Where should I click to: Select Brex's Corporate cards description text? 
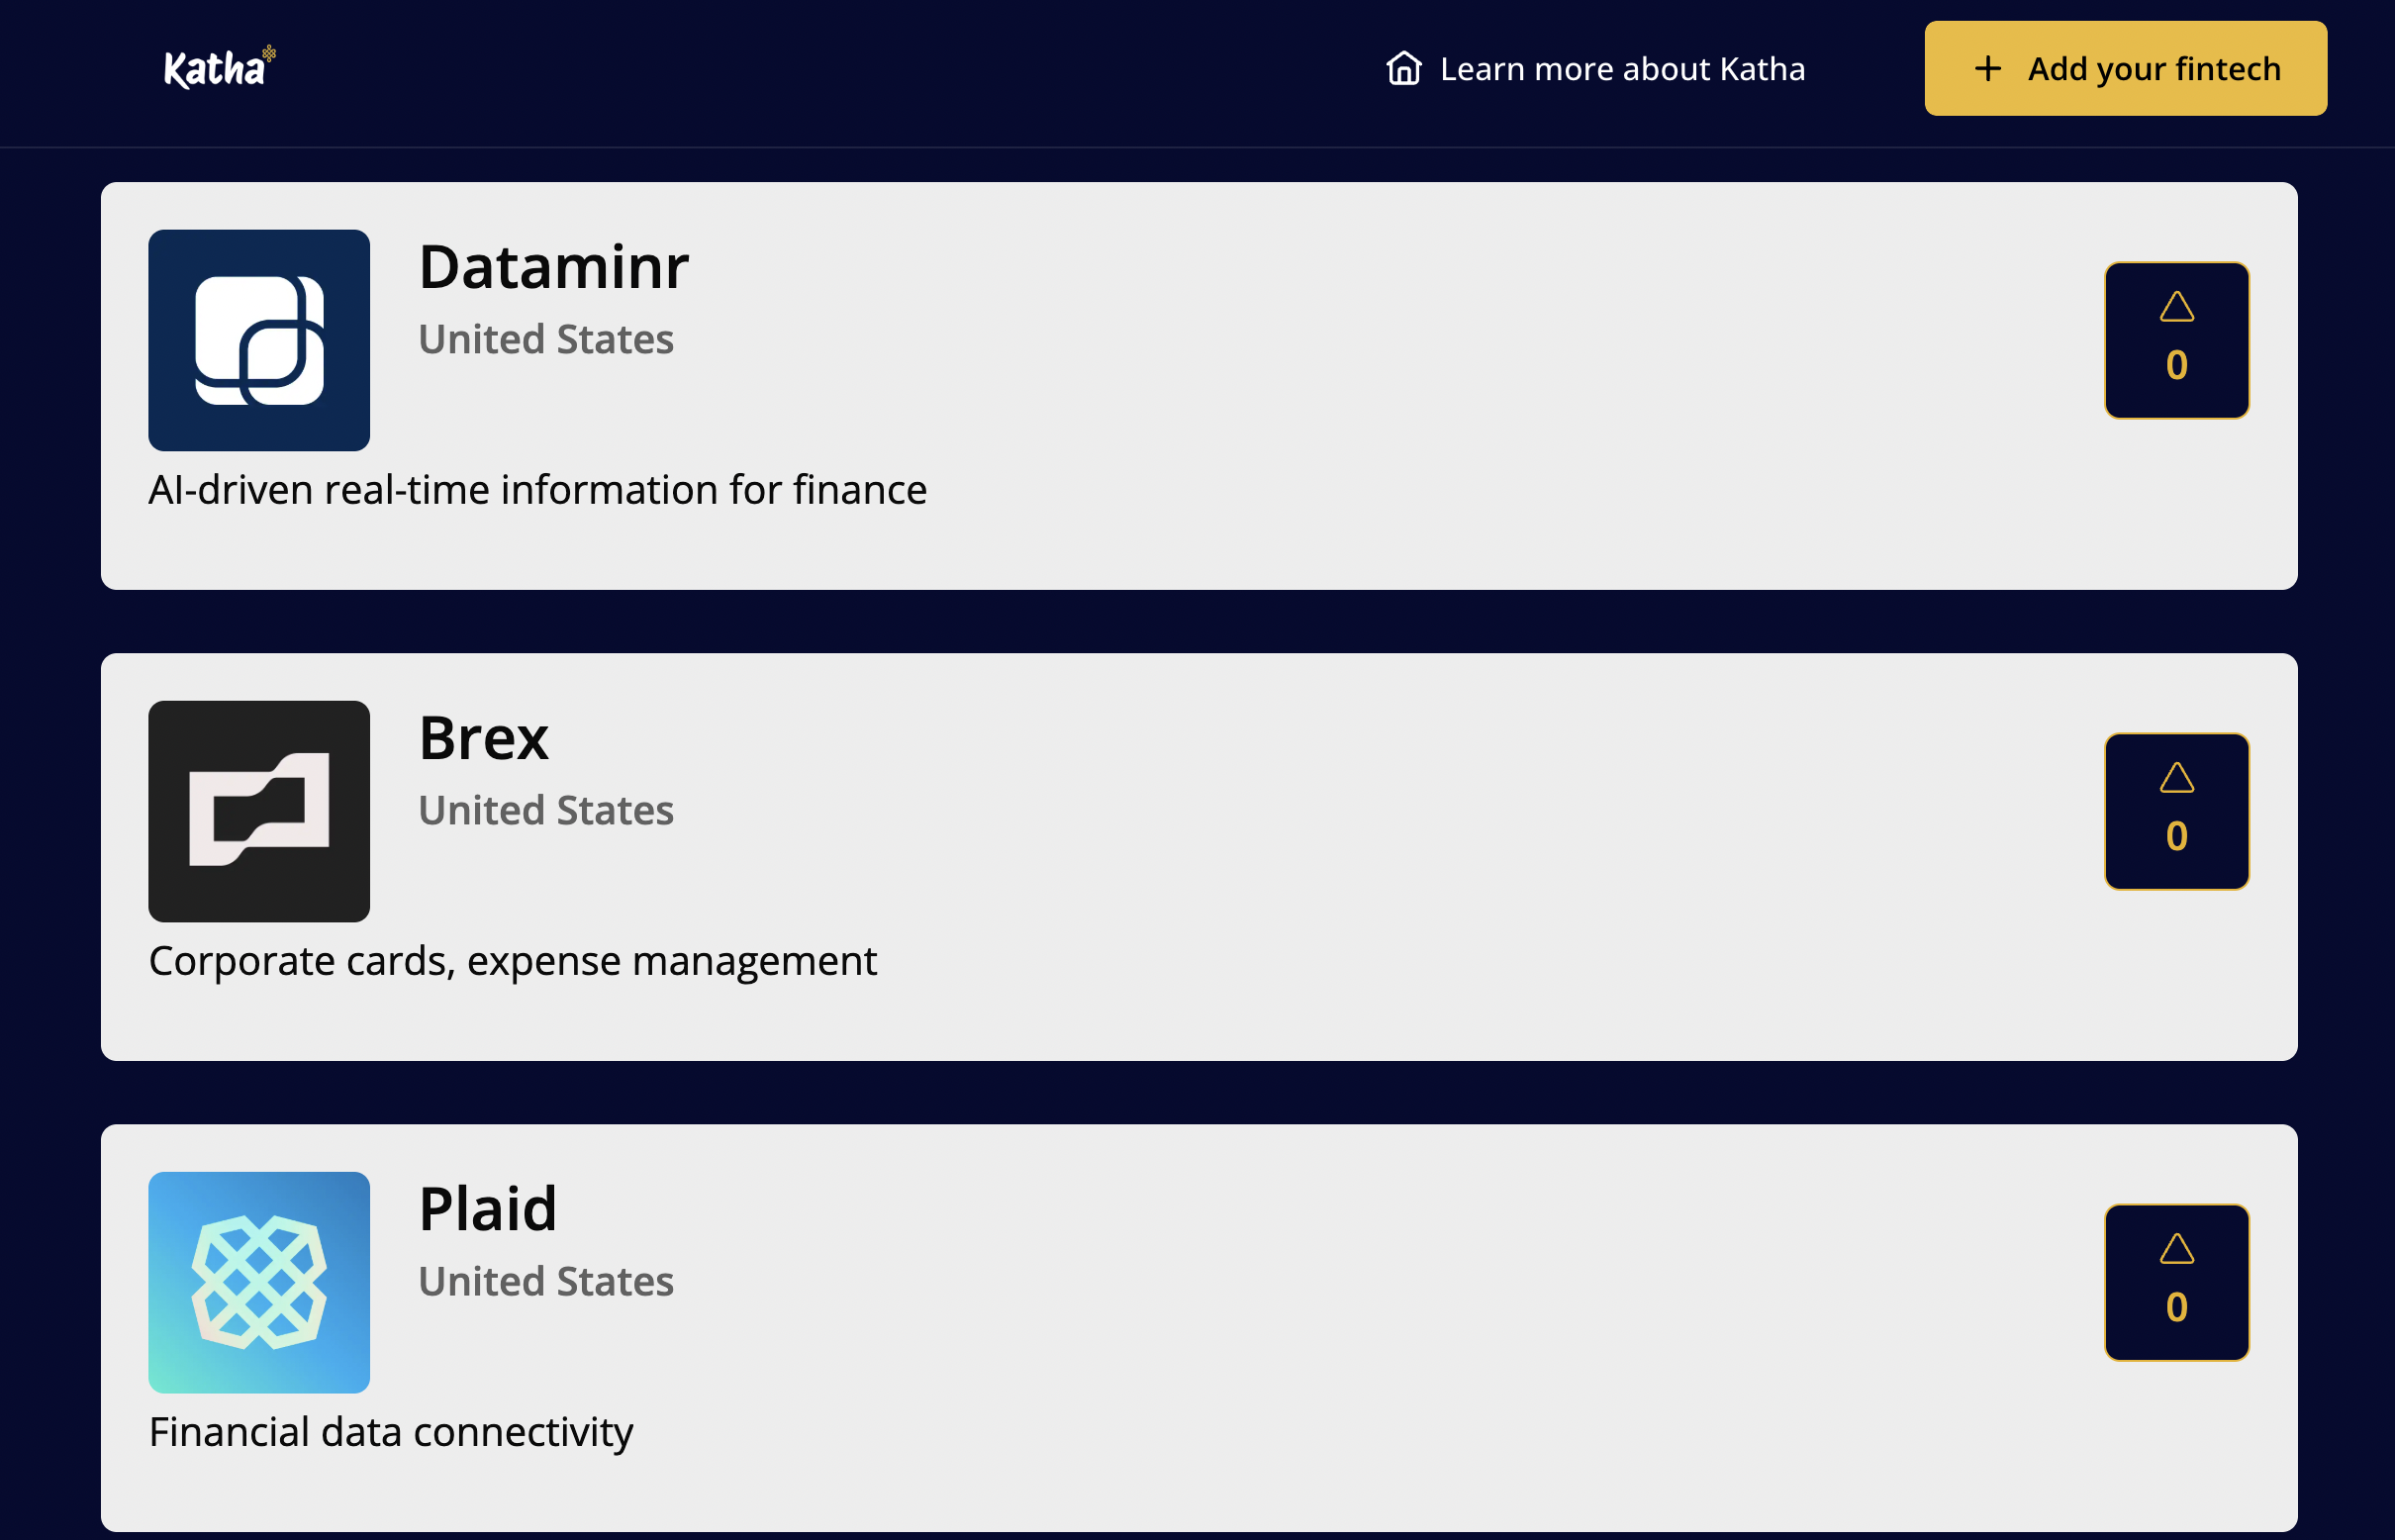512,962
